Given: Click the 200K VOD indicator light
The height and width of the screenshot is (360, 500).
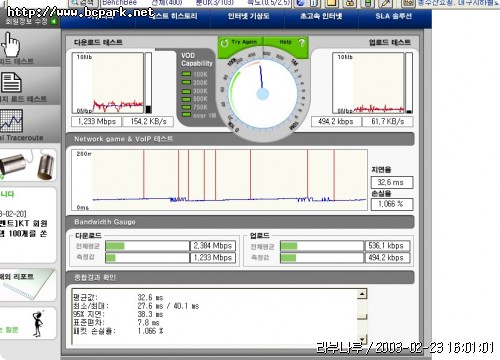Looking at the screenshot, I should [186, 82].
